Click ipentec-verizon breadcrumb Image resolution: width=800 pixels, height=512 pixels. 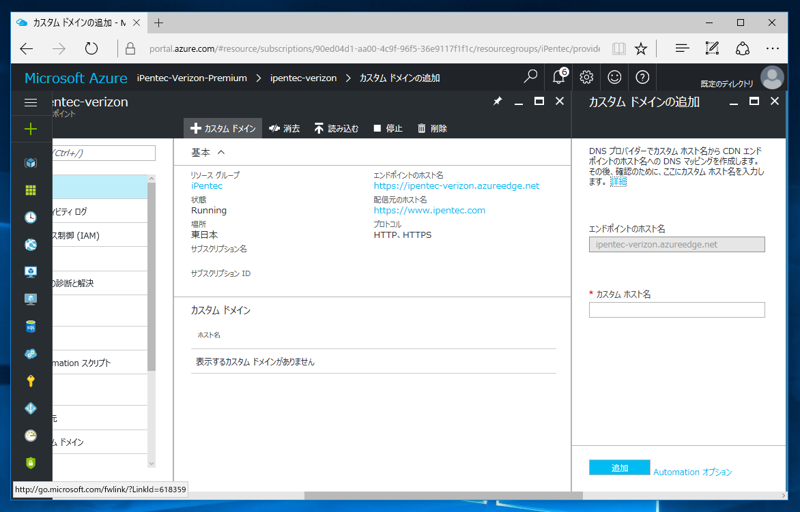click(304, 78)
